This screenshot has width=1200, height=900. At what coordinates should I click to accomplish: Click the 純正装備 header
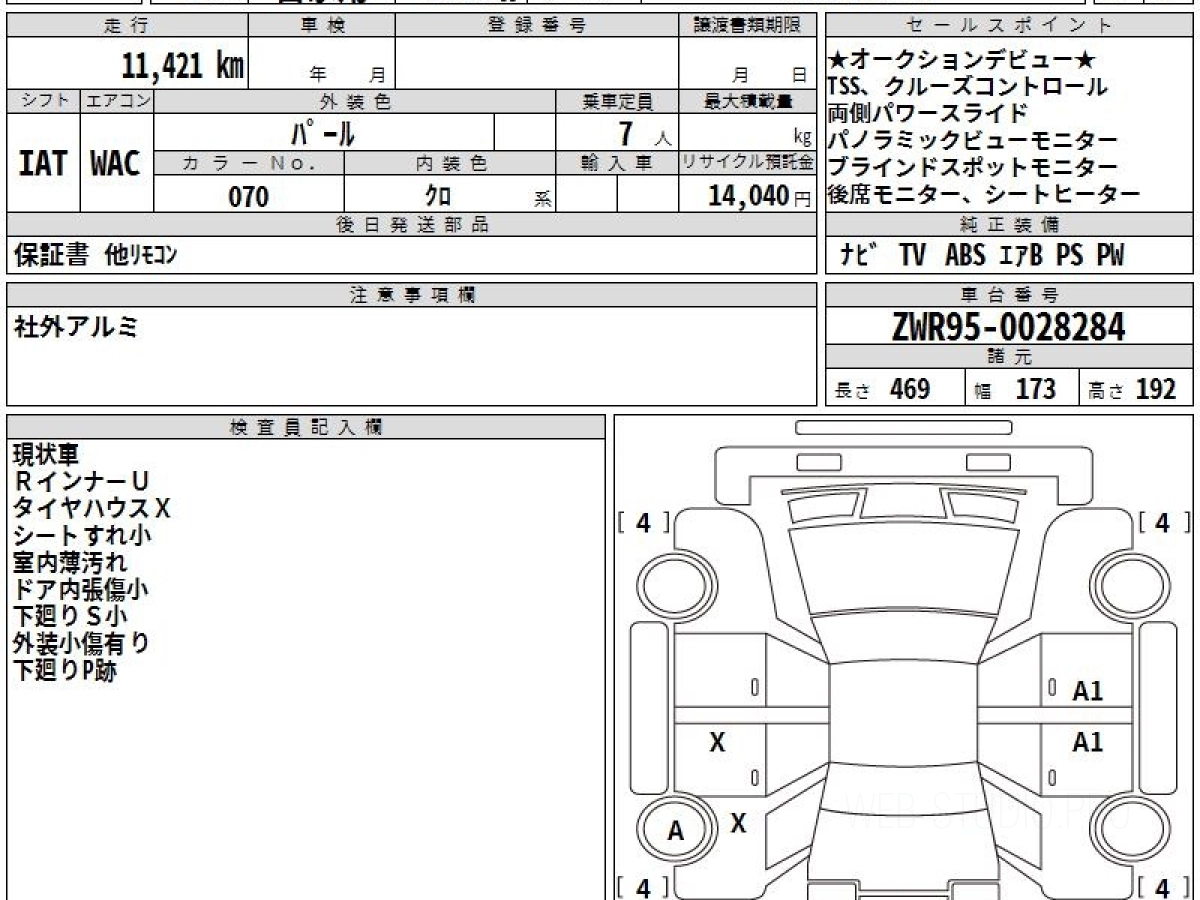[1010, 225]
